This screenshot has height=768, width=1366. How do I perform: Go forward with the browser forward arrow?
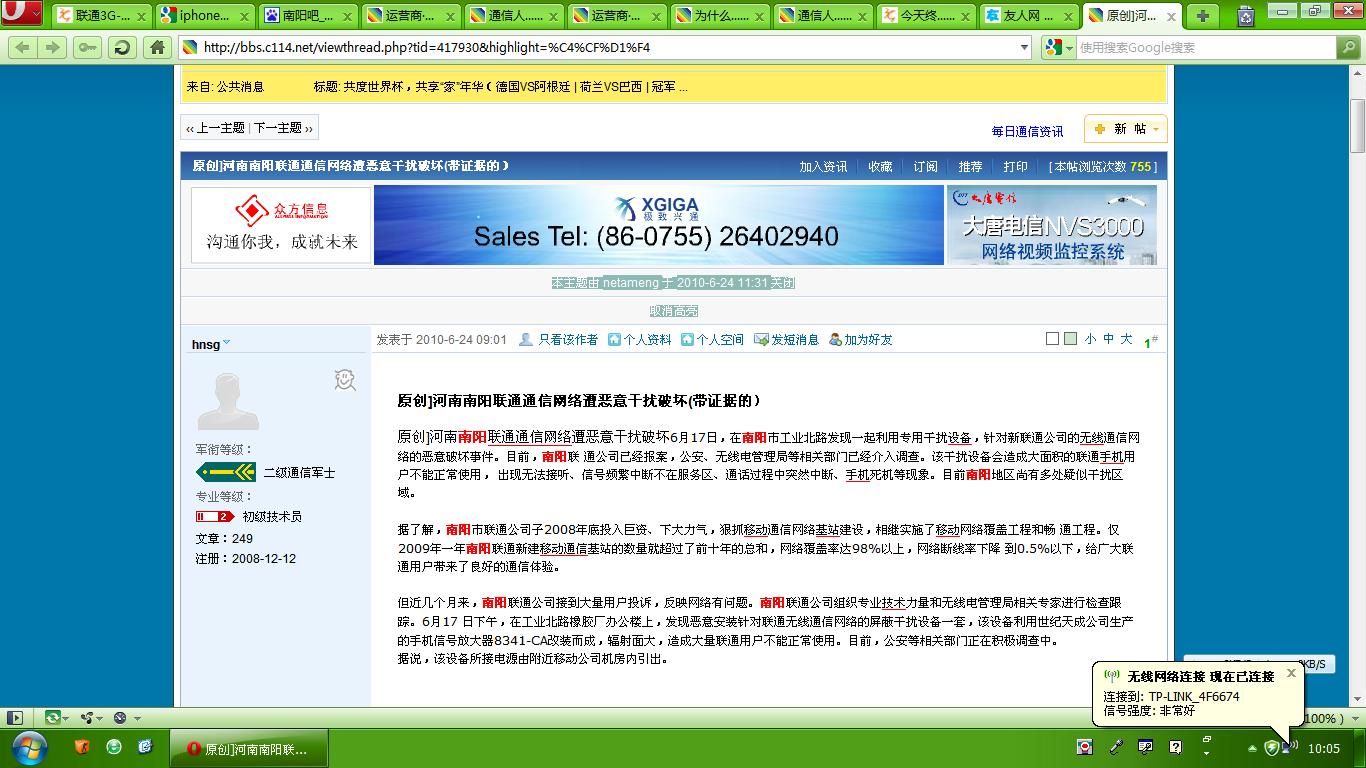tap(52, 47)
